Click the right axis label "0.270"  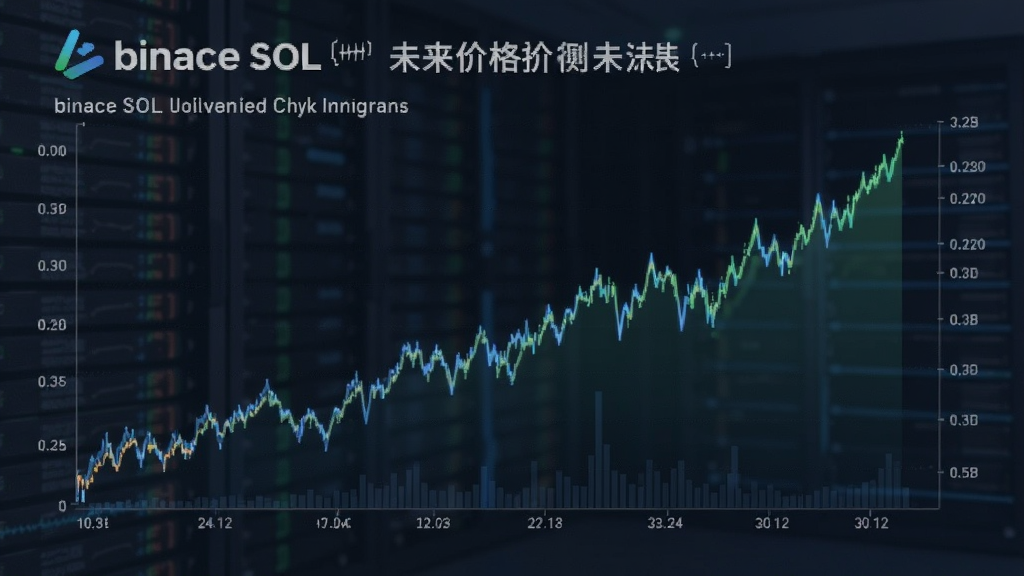[x=967, y=199]
